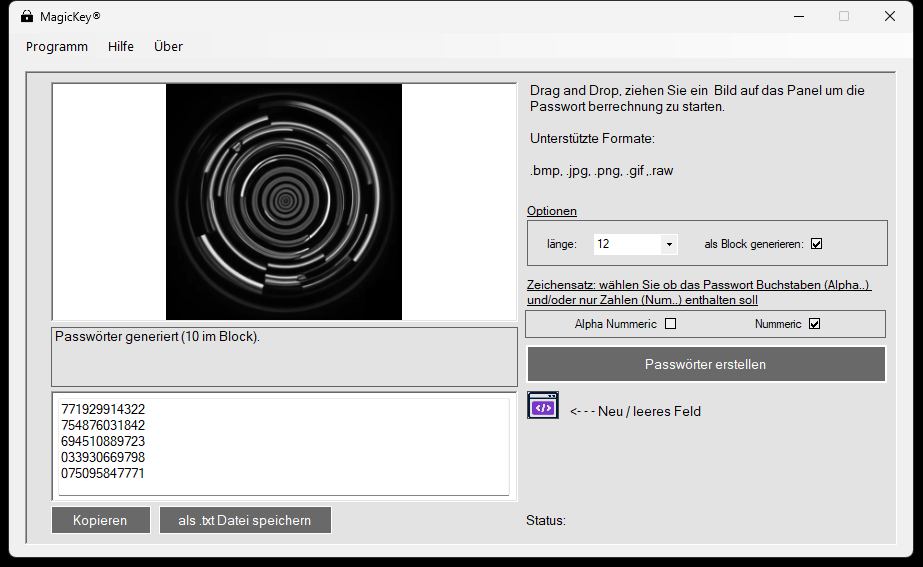The width and height of the screenshot is (923, 567).
Task: Open the Hilfe menu
Action: (121, 47)
